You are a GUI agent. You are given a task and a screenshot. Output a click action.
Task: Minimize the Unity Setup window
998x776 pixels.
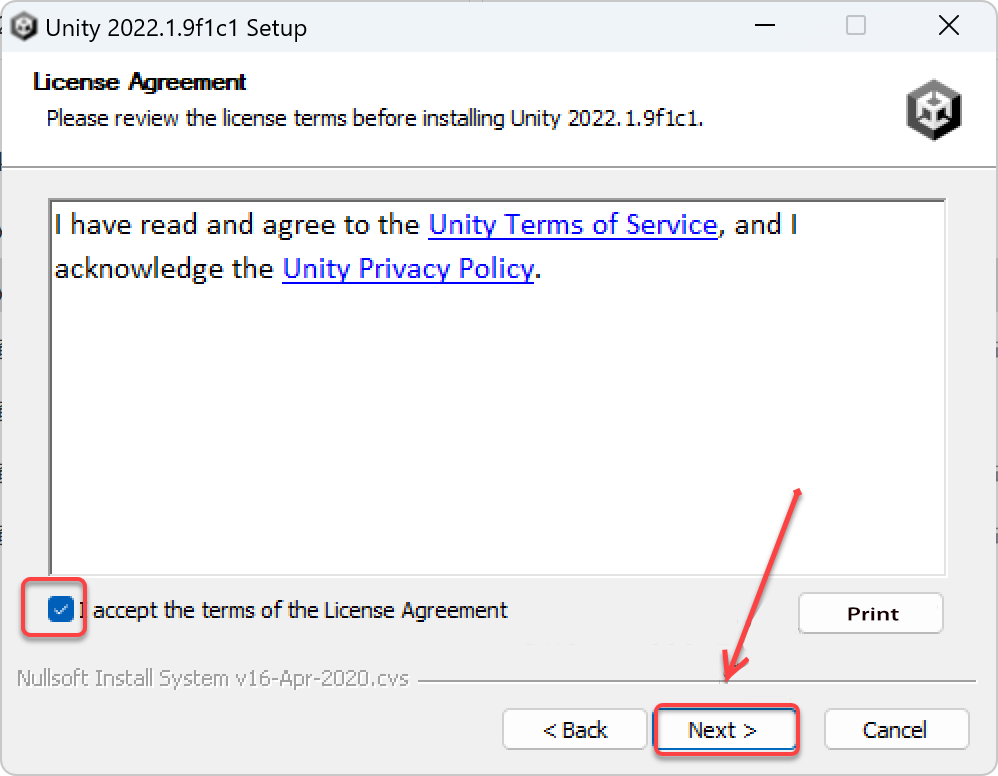click(x=764, y=25)
